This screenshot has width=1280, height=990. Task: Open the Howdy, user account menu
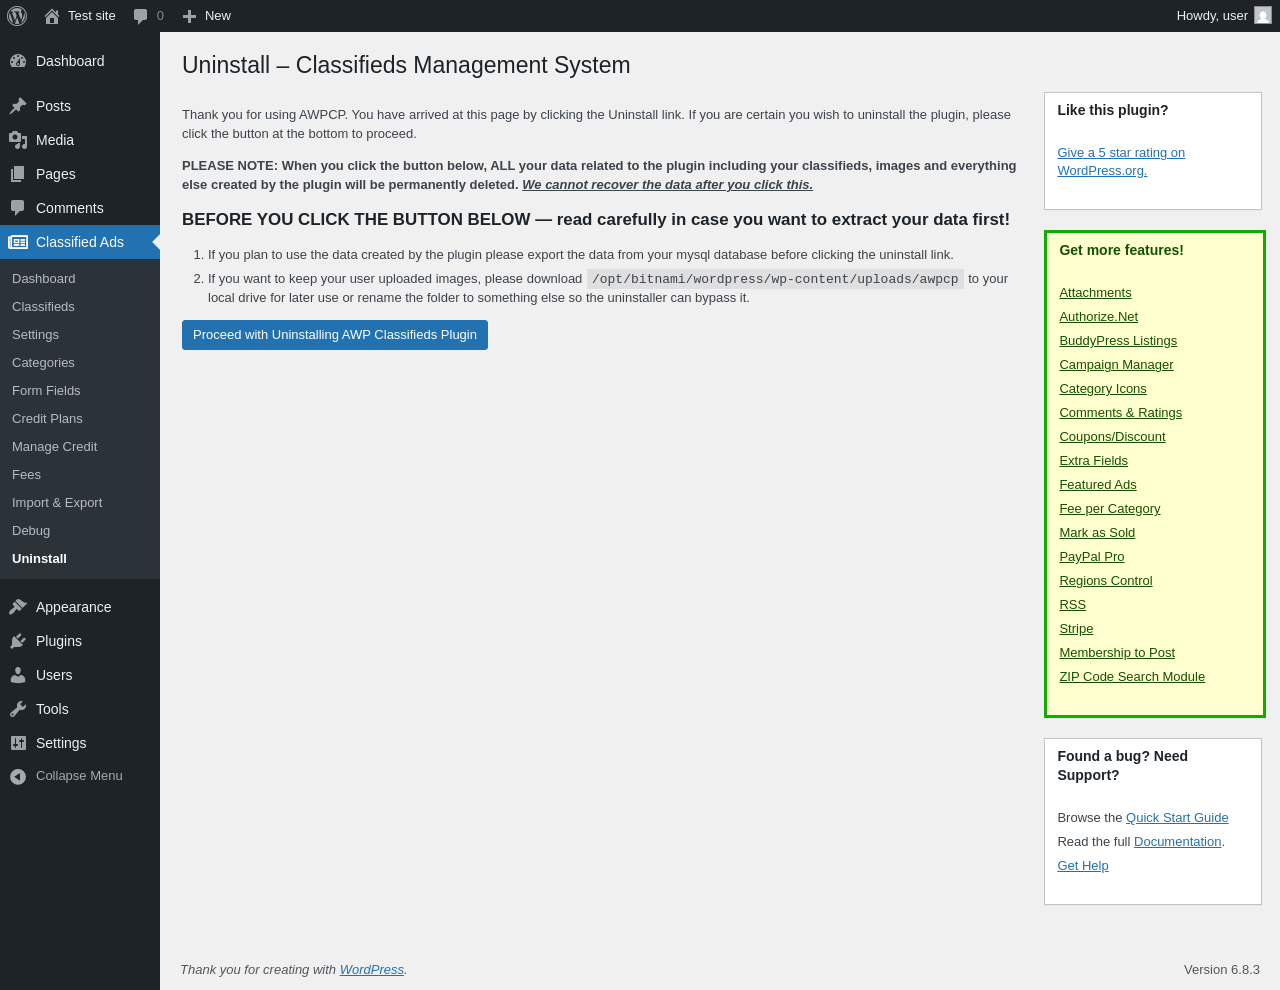(x=1224, y=16)
